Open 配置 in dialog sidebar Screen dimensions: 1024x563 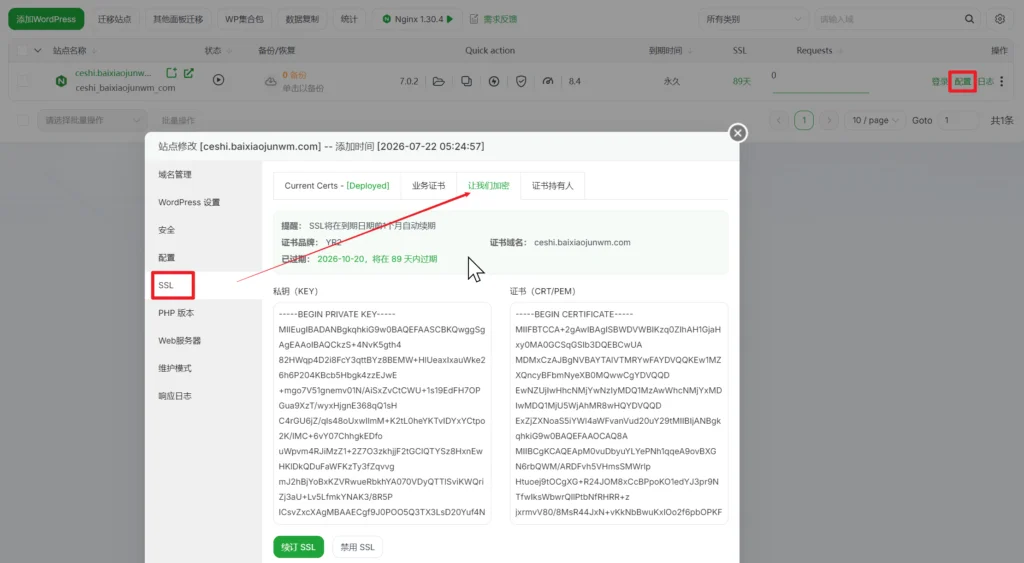167,257
